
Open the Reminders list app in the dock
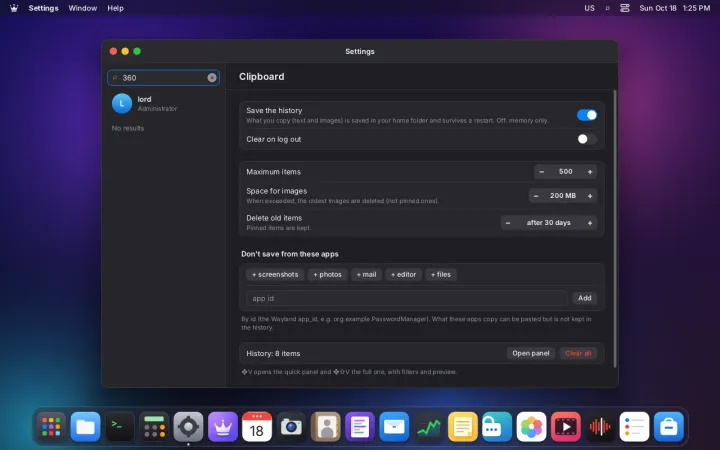tap(634, 427)
